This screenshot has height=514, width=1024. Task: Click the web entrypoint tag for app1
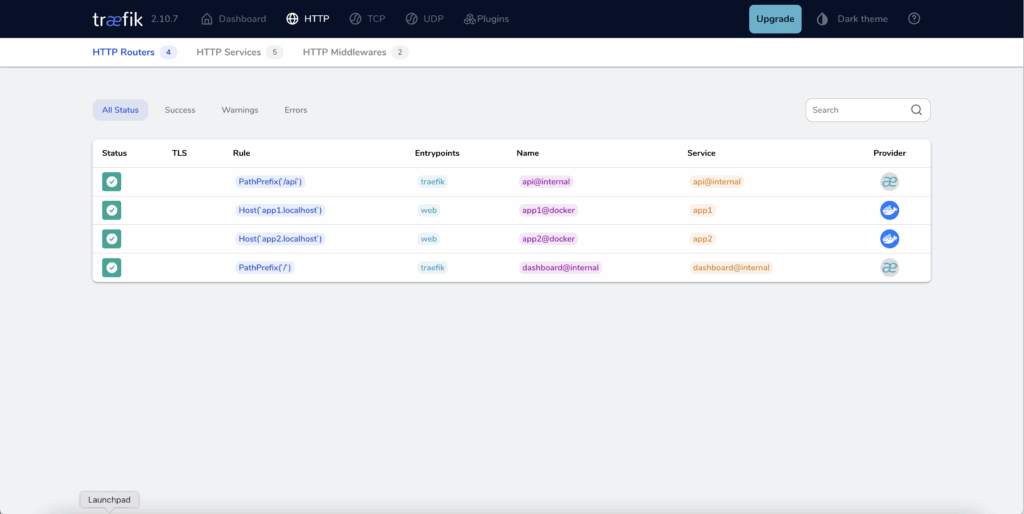point(428,210)
